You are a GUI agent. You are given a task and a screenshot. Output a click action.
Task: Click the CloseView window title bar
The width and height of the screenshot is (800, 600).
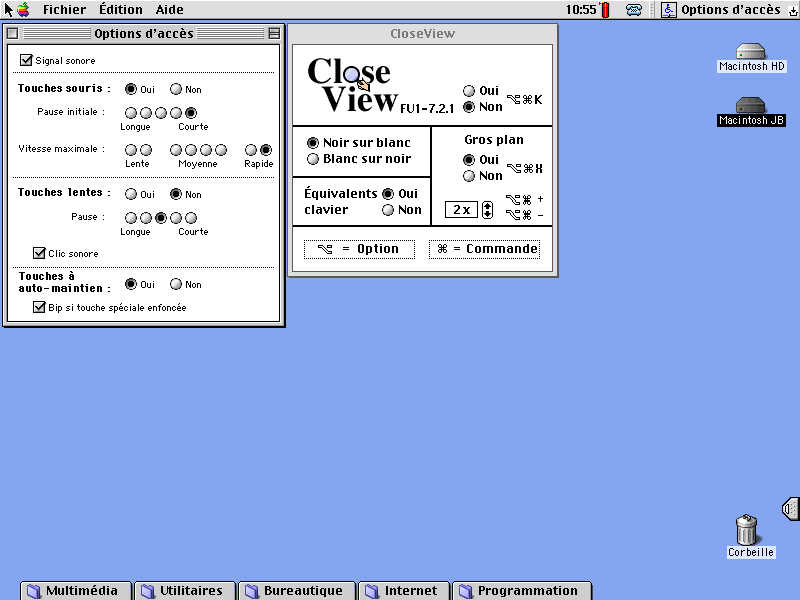coord(422,34)
